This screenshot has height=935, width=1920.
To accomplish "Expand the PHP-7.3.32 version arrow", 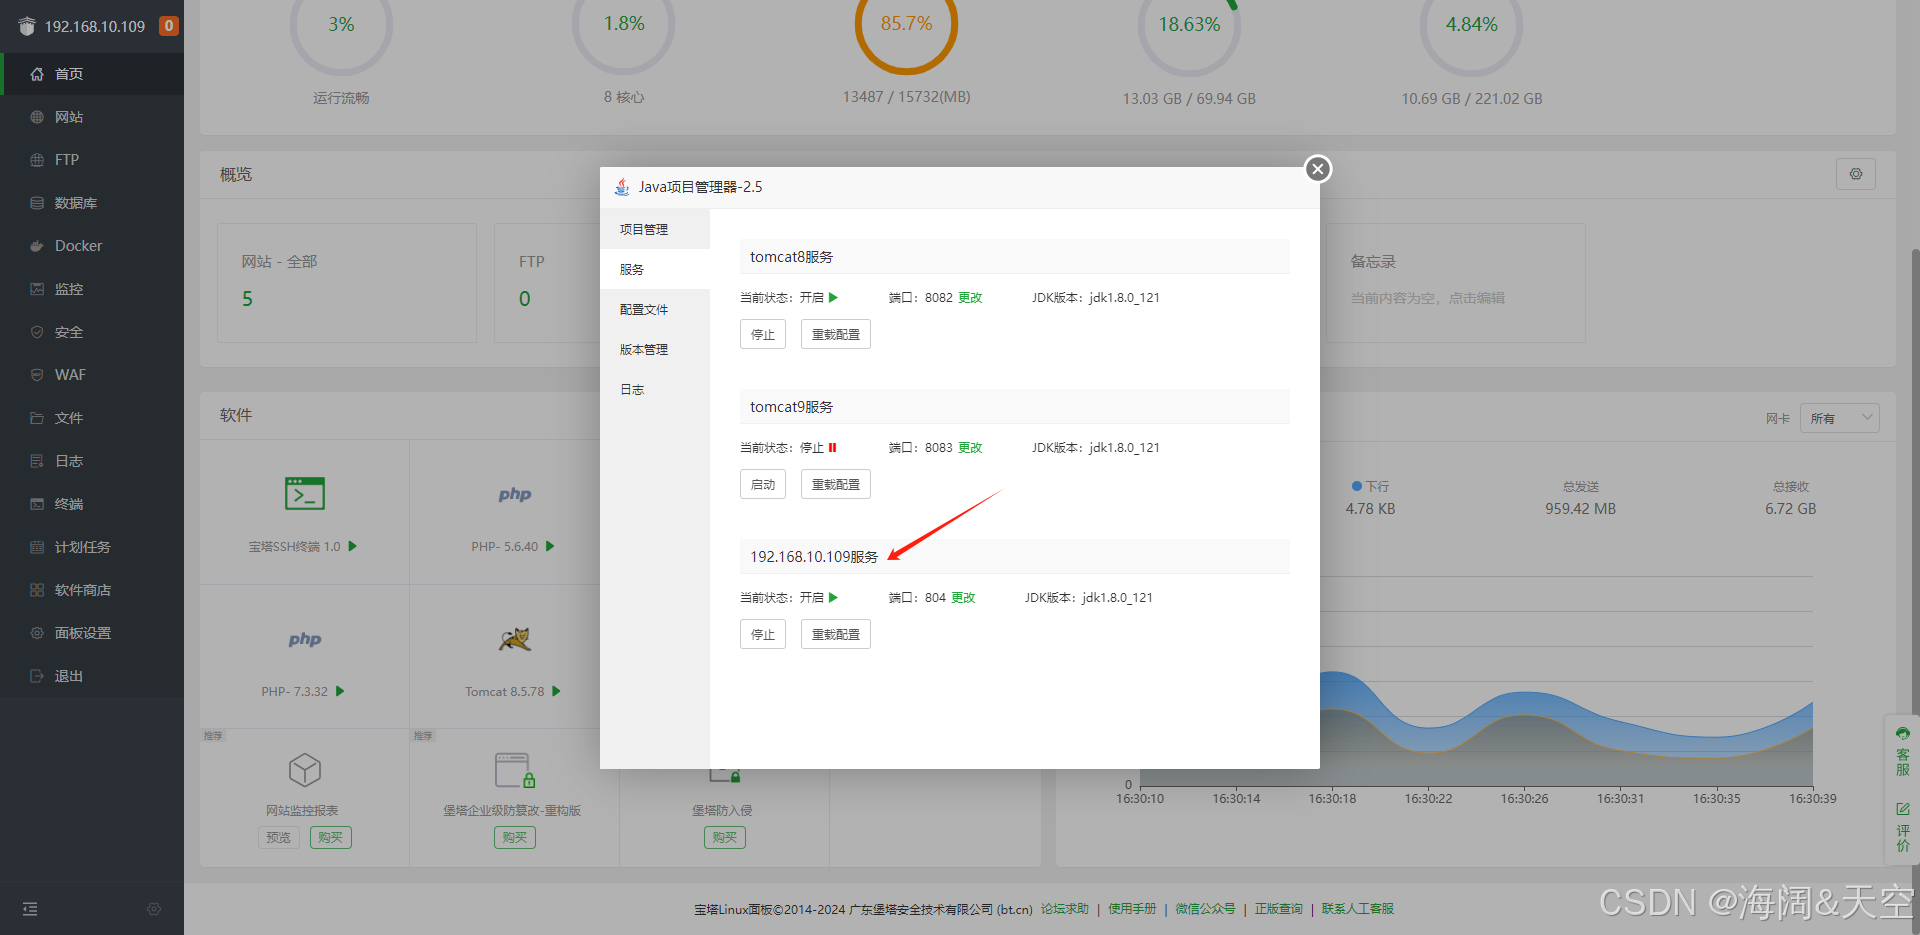I will [x=340, y=690].
